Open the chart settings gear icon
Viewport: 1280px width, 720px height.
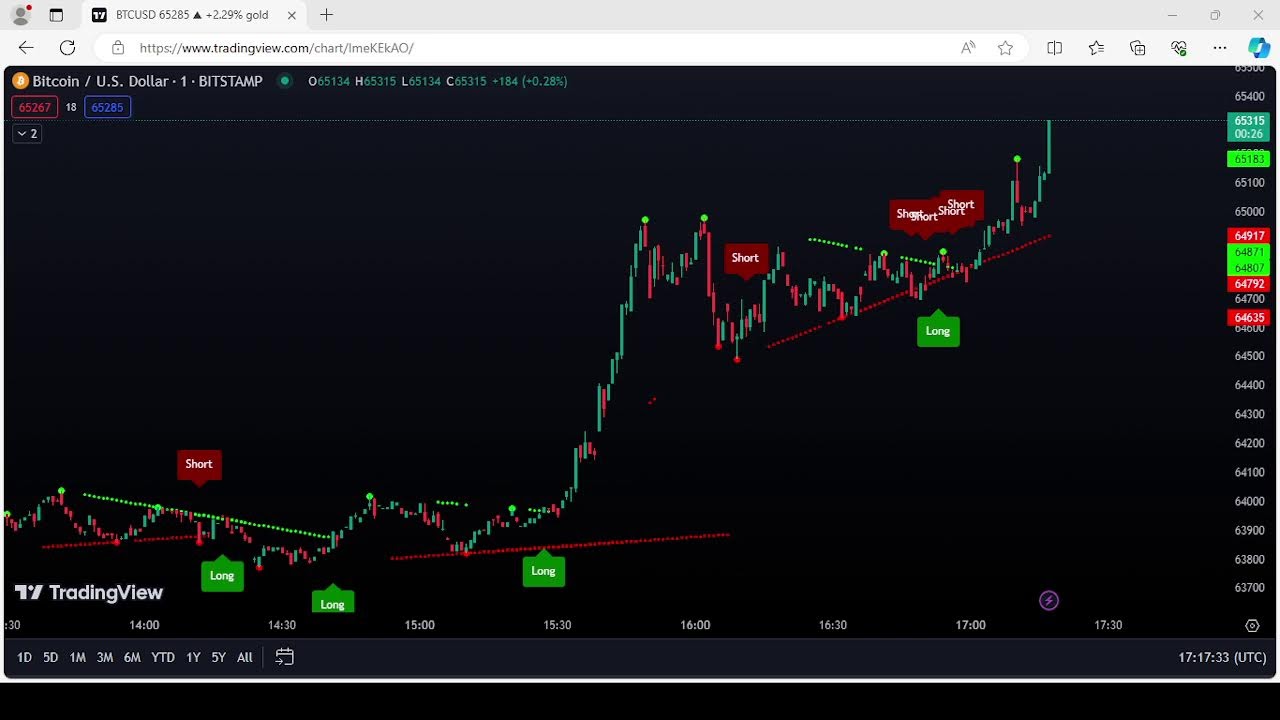click(x=1252, y=626)
